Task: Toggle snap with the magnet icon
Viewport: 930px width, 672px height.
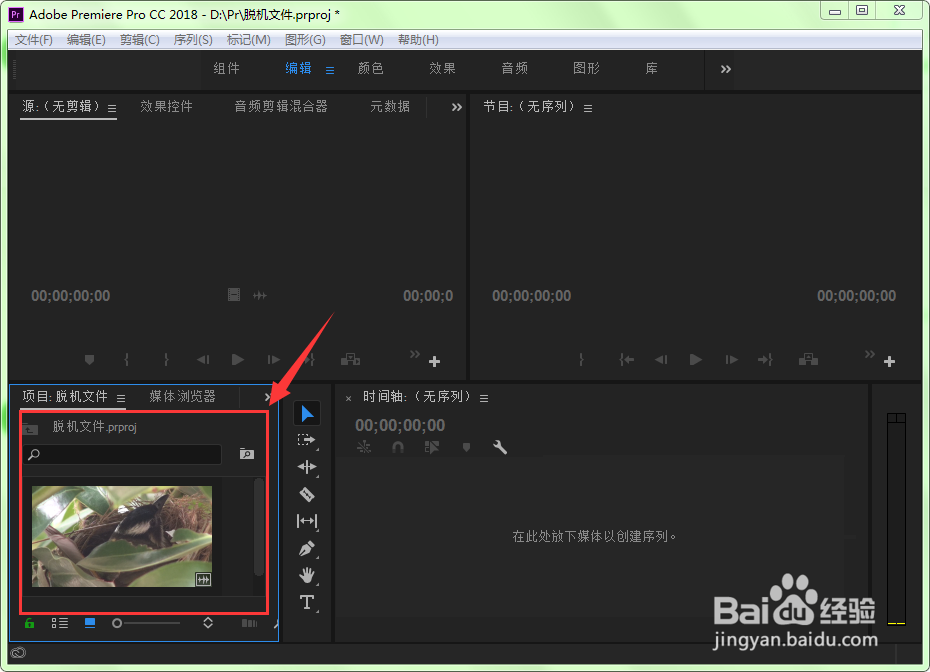Action: [x=398, y=447]
